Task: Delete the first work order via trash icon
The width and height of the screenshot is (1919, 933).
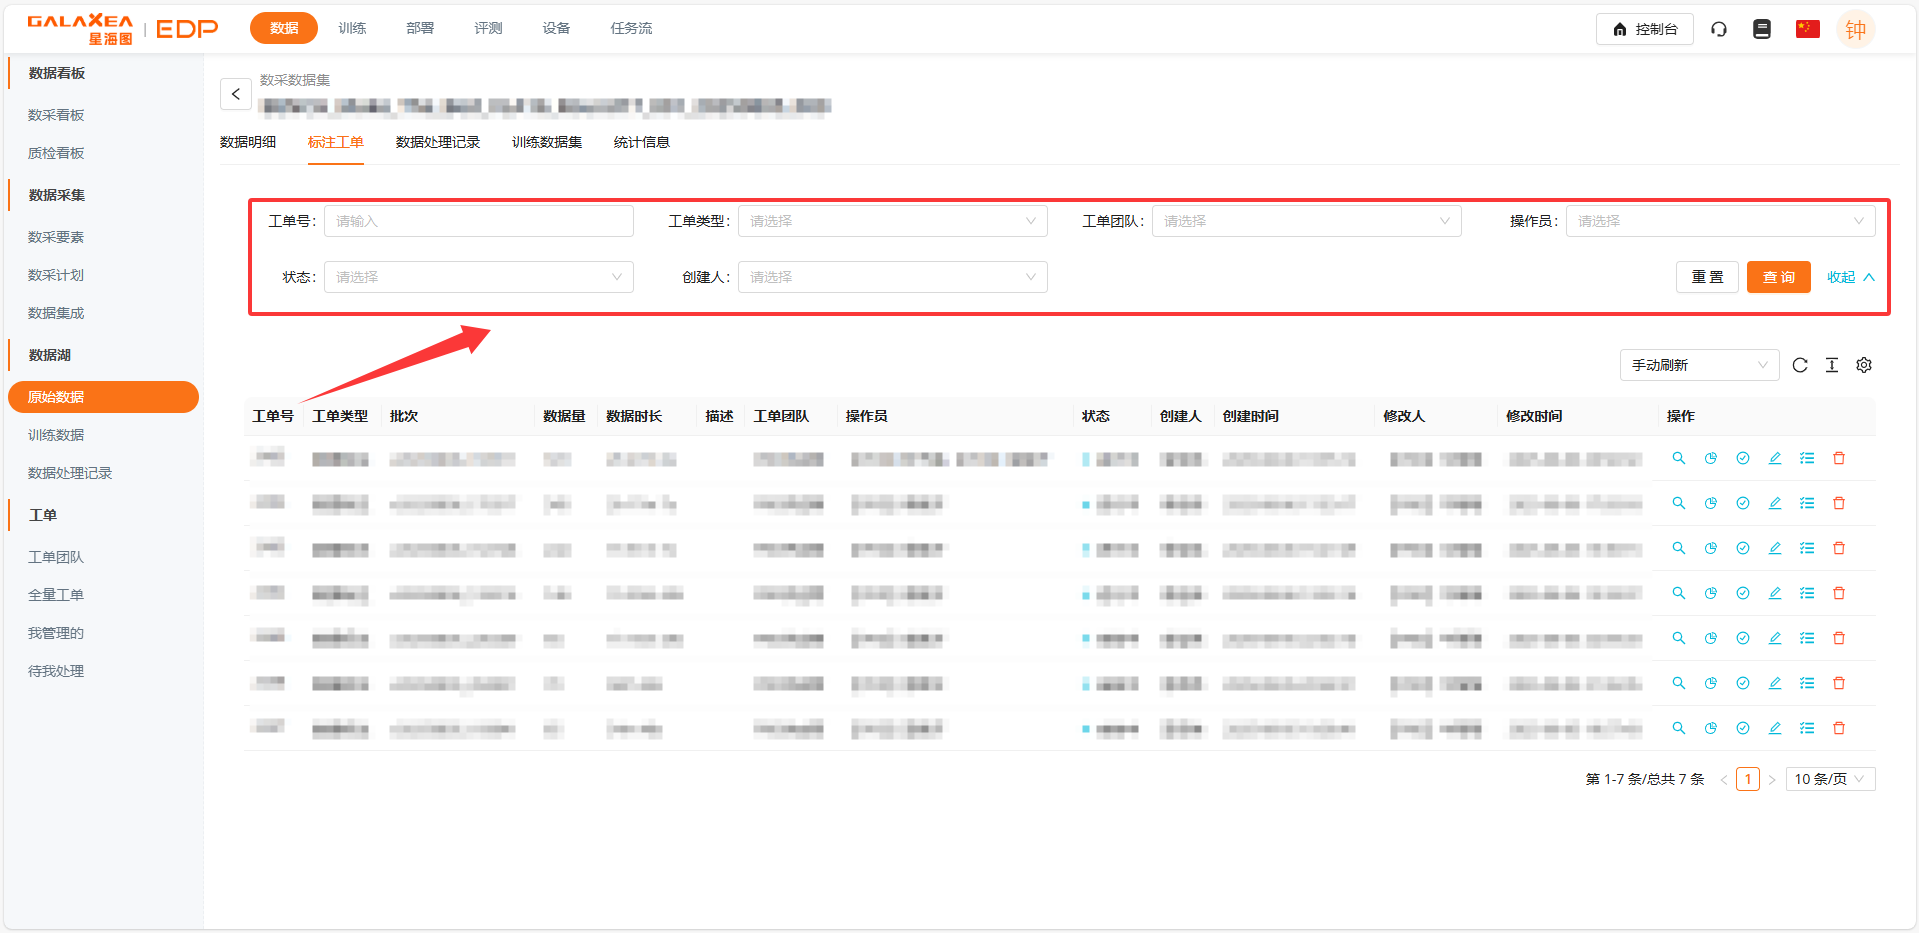Action: [1839, 458]
